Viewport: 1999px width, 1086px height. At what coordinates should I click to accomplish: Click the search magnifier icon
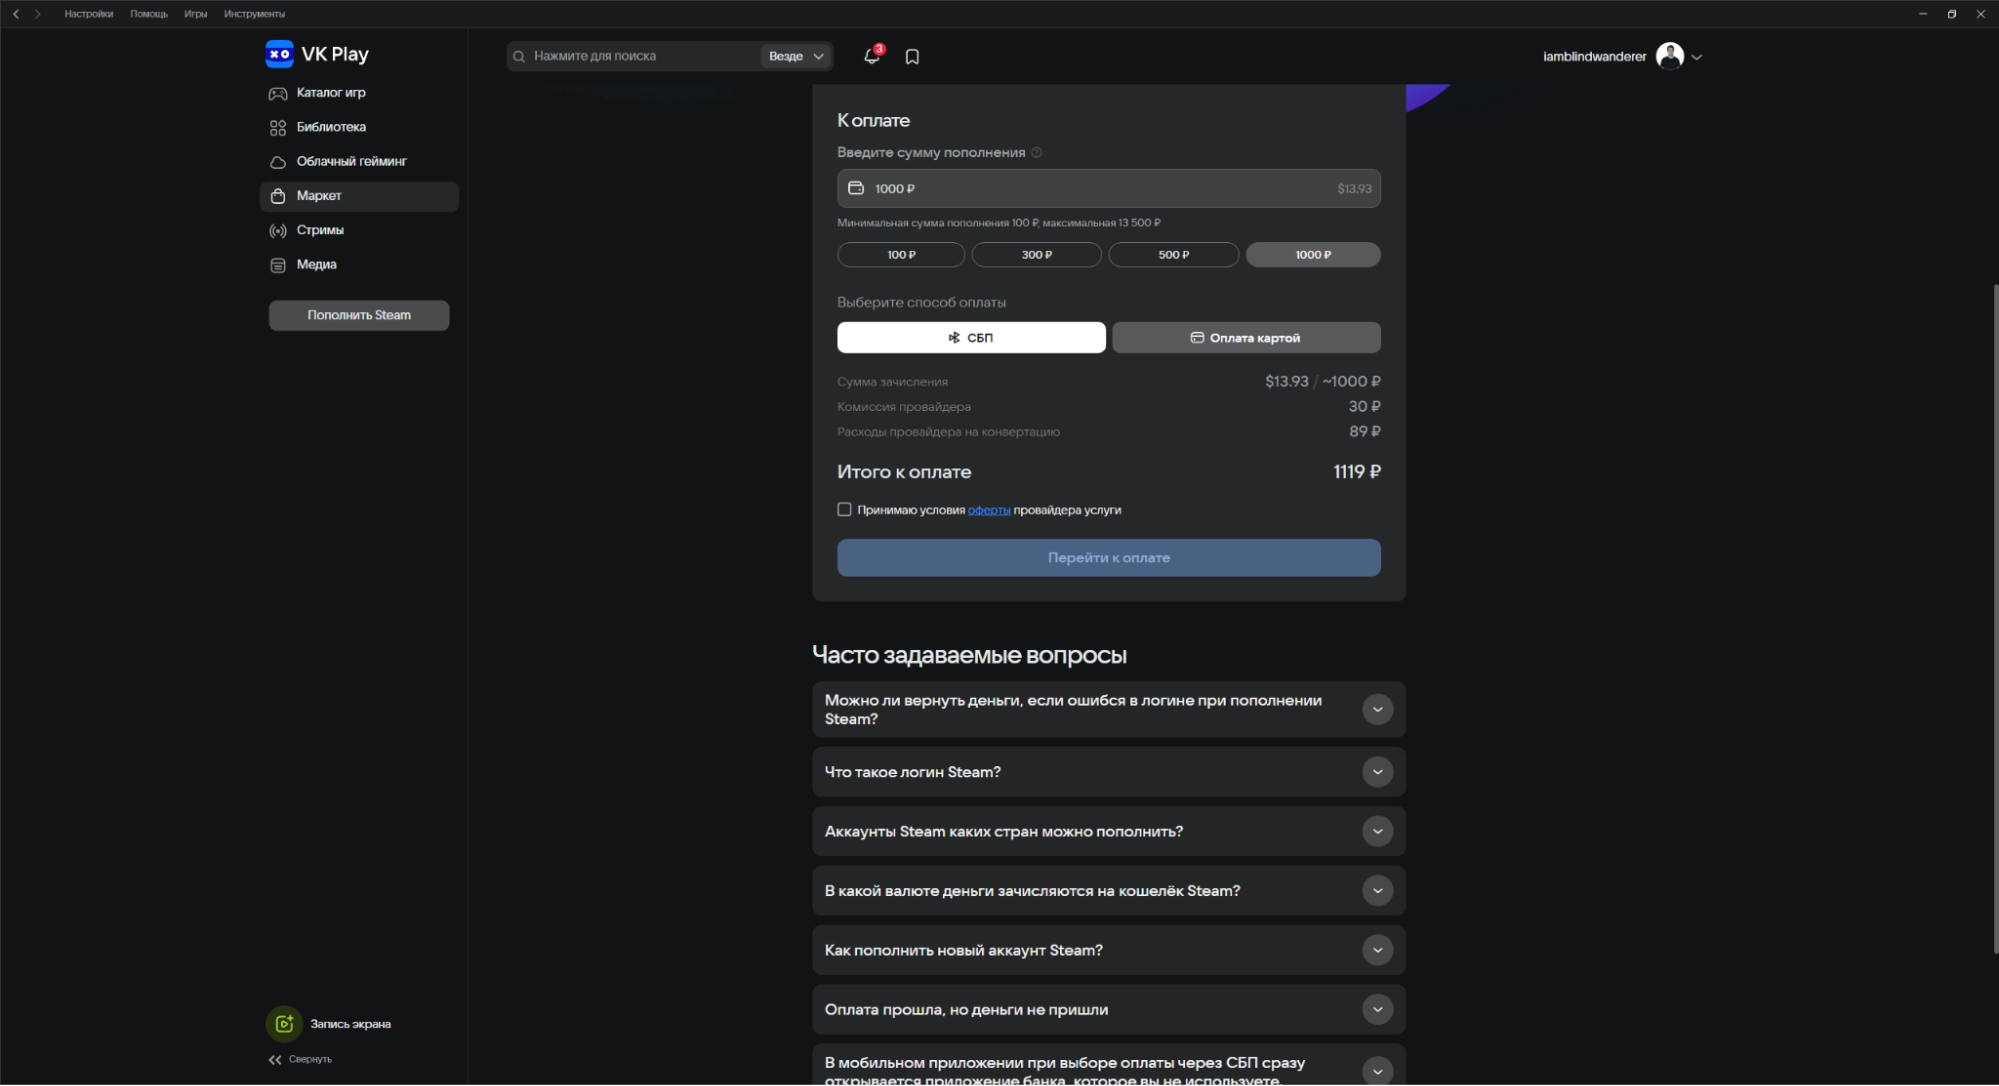(x=519, y=57)
